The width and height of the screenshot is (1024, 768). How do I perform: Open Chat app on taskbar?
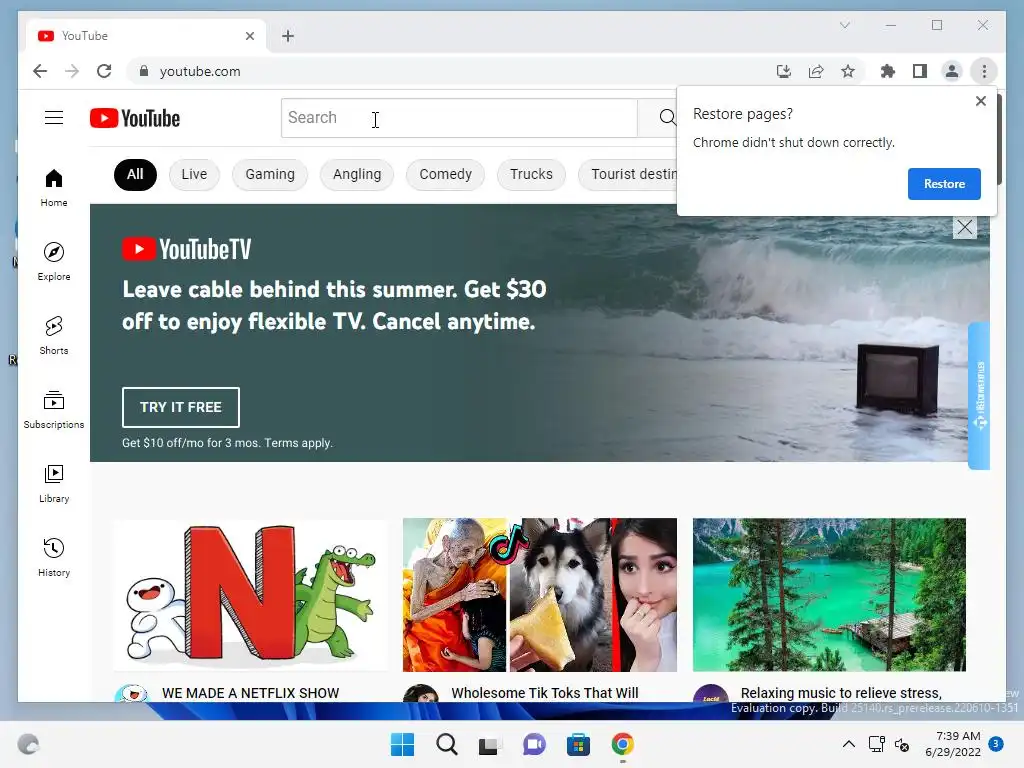click(x=534, y=744)
